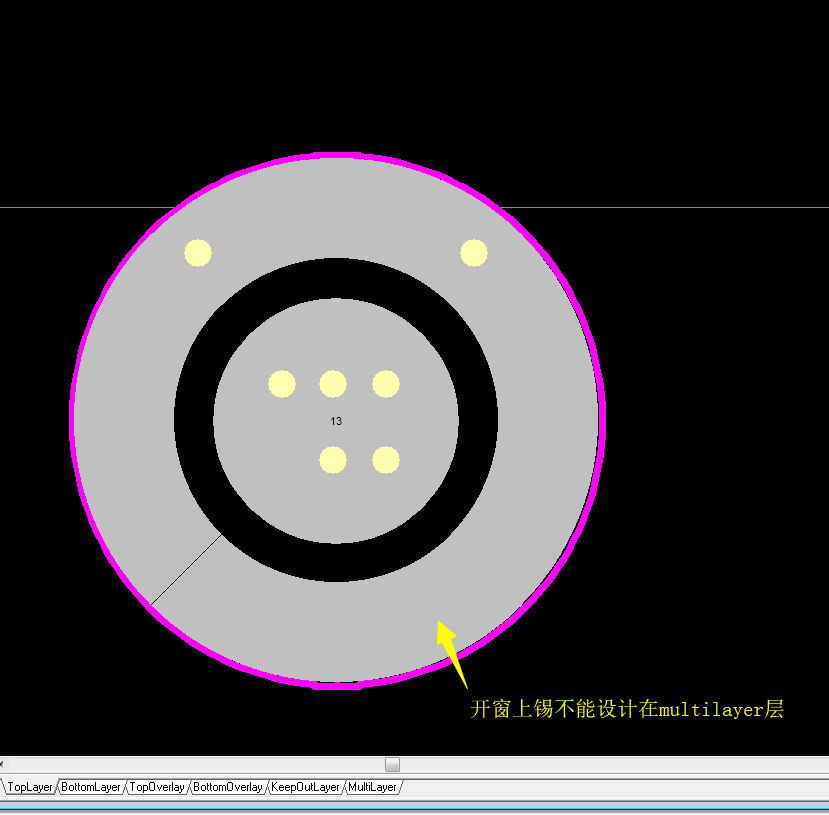Select the BottomLayer tab

pos(91,787)
